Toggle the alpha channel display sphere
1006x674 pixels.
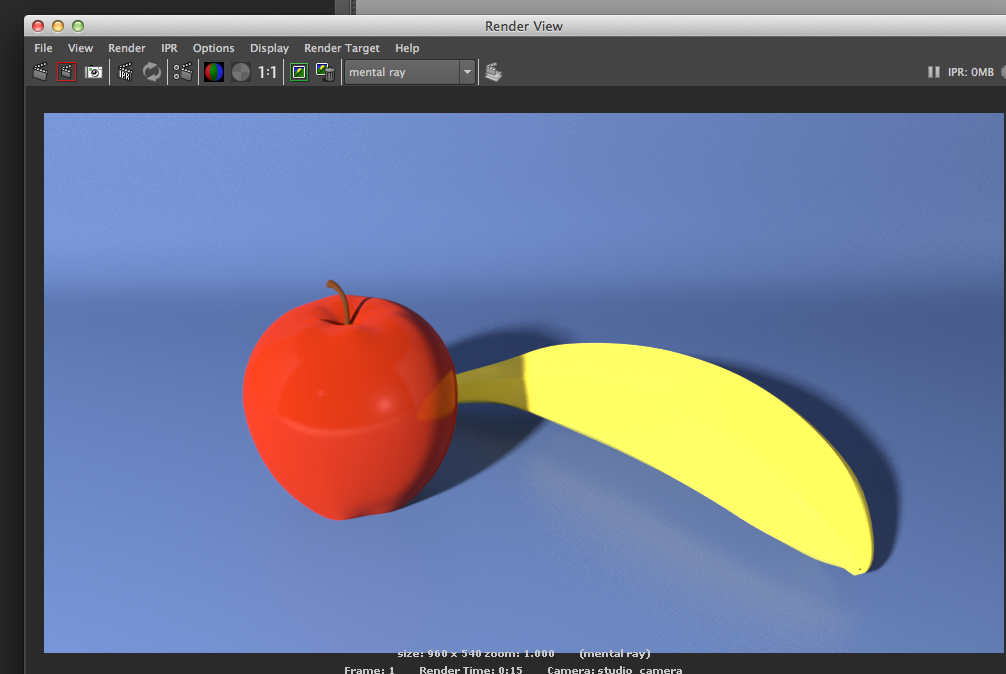[x=241, y=72]
